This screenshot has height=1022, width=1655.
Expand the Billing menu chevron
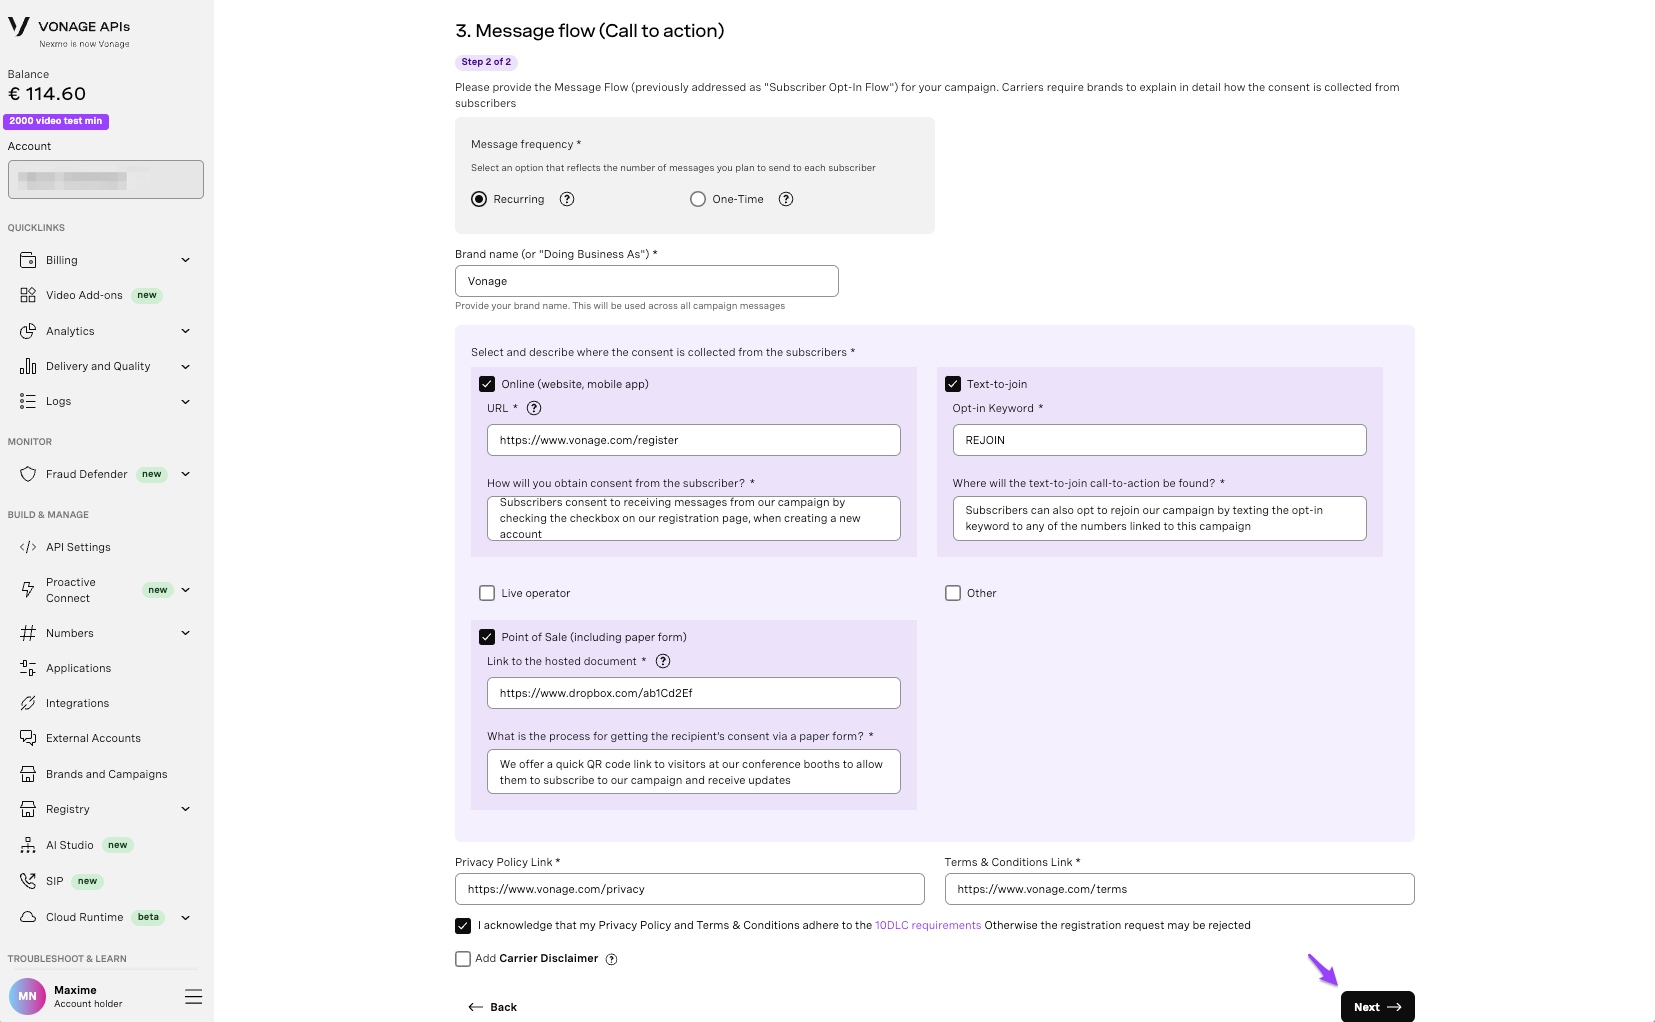coord(185,260)
